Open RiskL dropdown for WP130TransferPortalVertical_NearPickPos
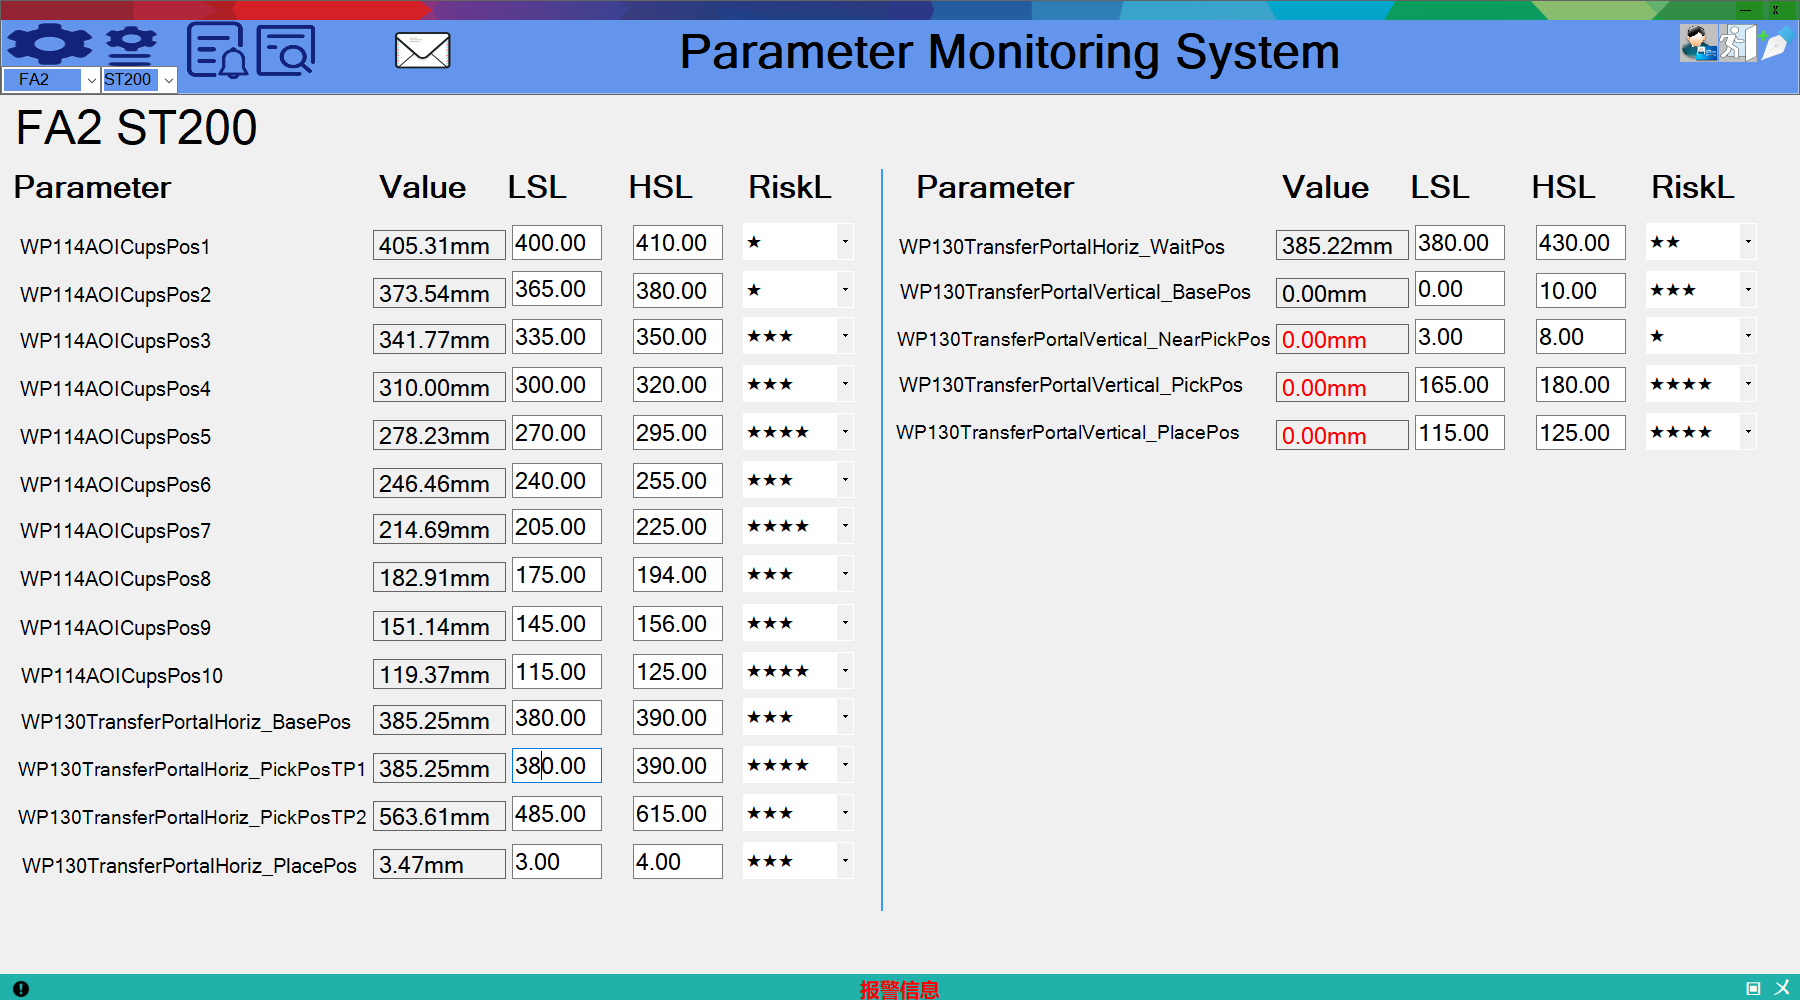The width and height of the screenshot is (1800, 1000). point(1748,336)
